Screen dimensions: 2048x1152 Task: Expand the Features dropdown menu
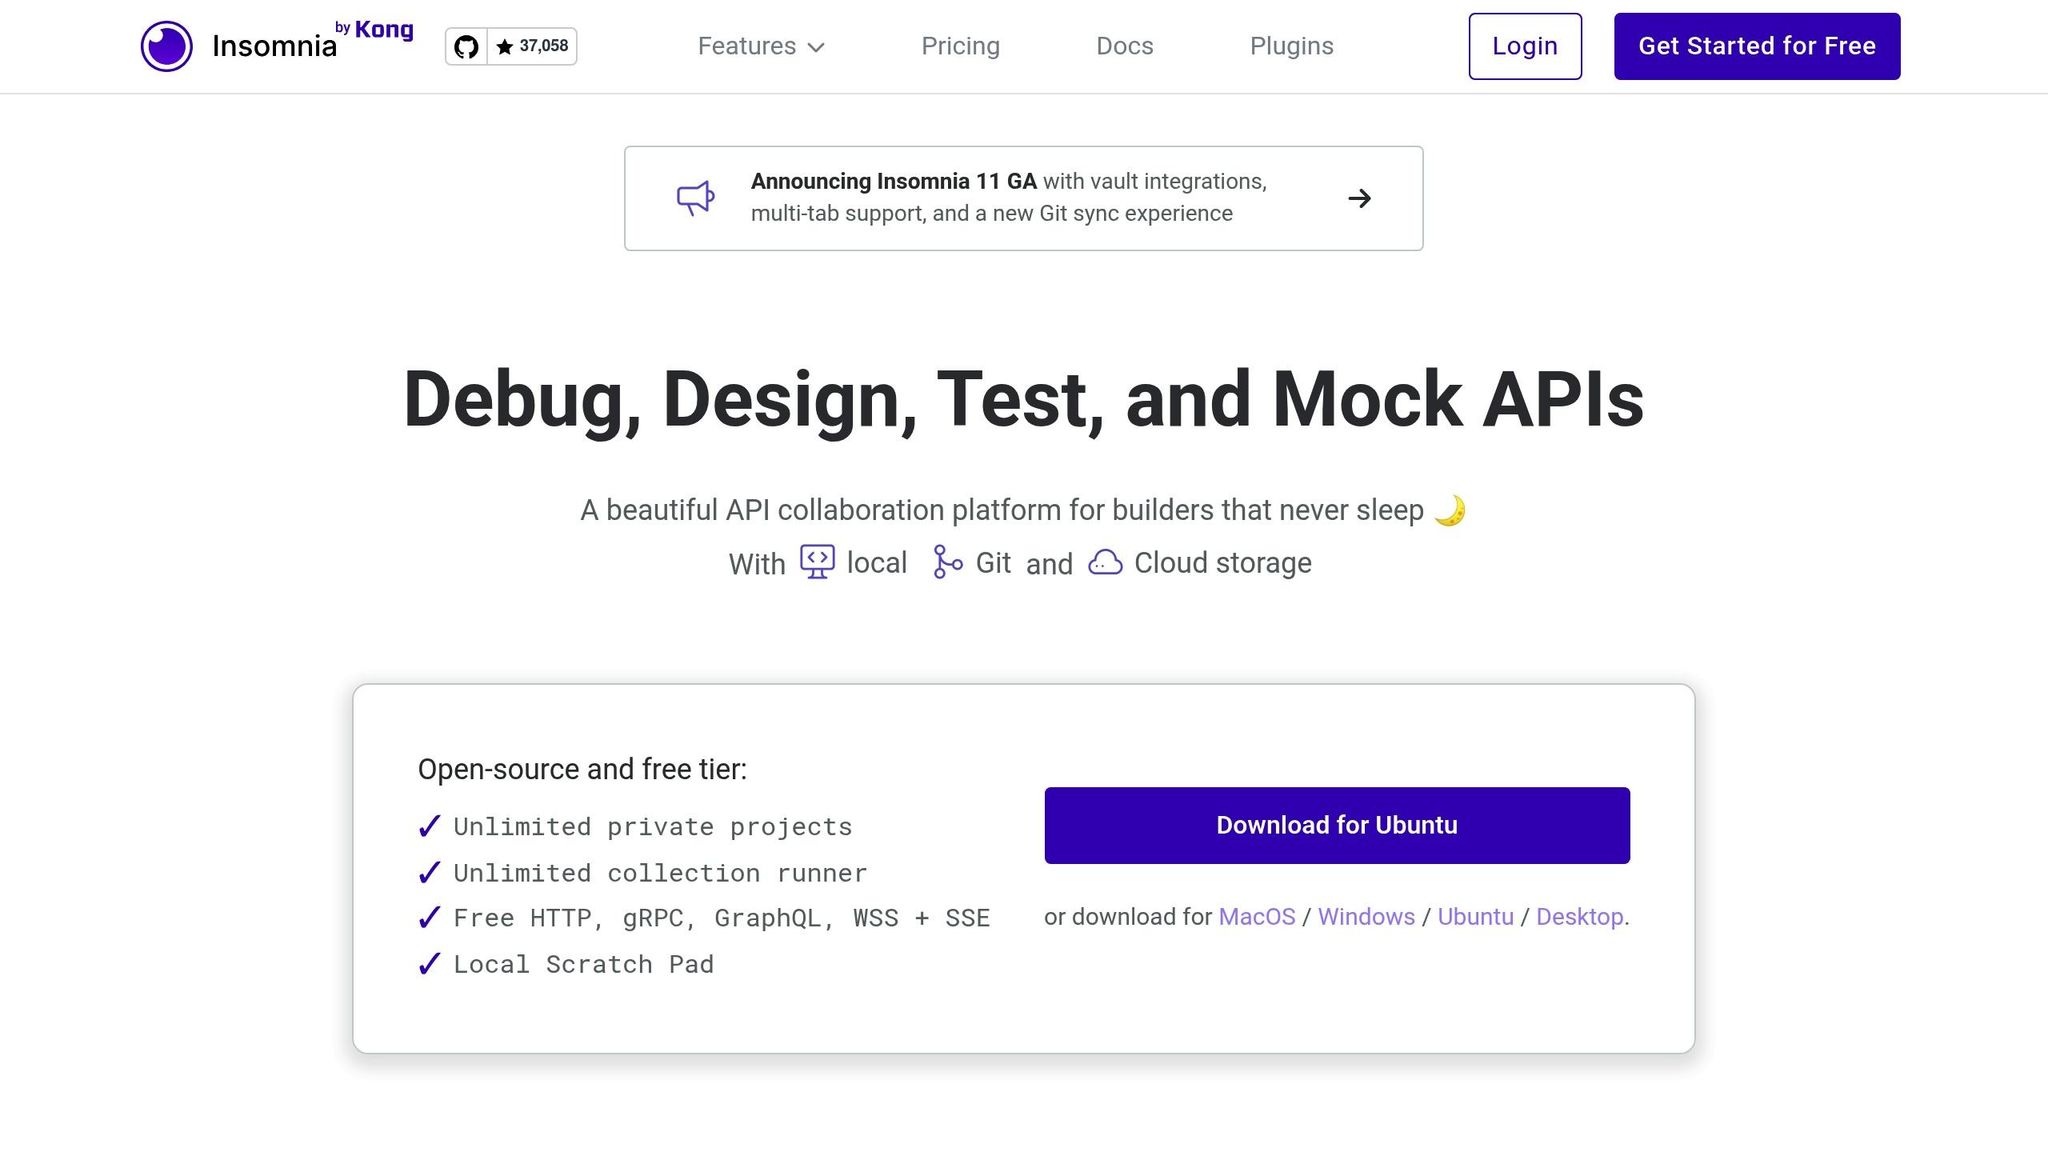coord(761,46)
